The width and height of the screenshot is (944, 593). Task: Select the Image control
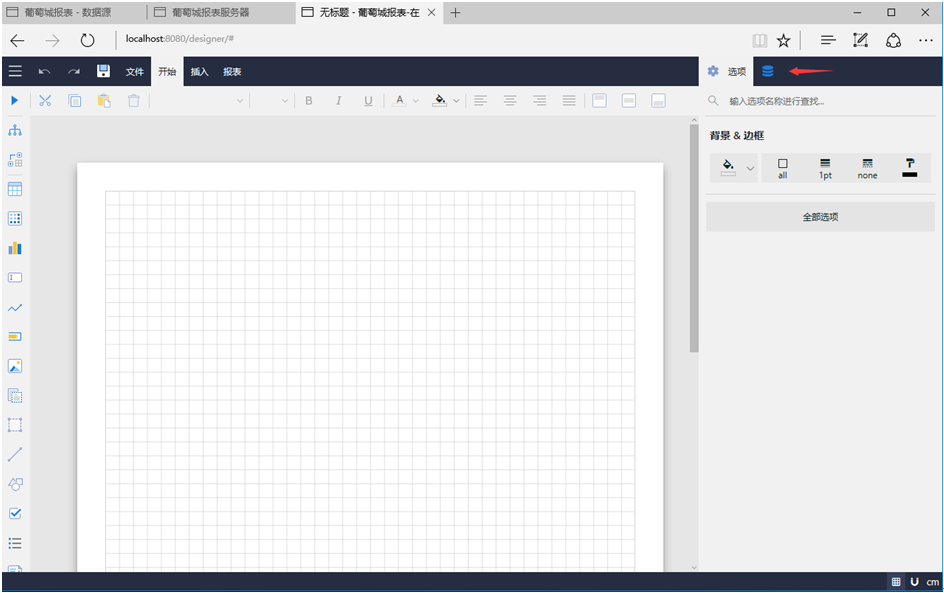pos(15,366)
